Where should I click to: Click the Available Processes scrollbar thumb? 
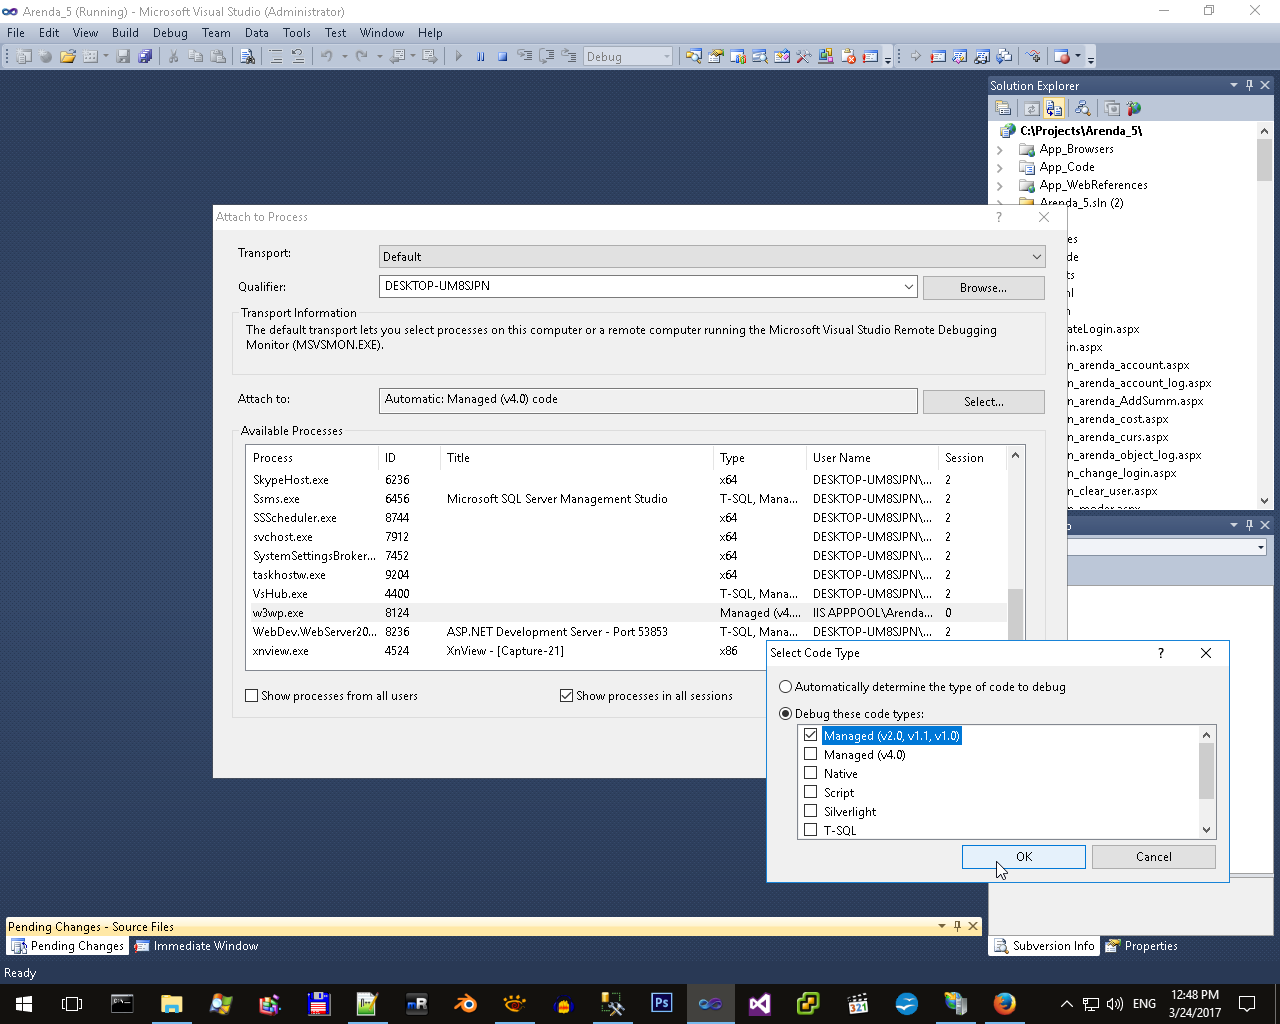pyautogui.click(x=1016, y=614)
